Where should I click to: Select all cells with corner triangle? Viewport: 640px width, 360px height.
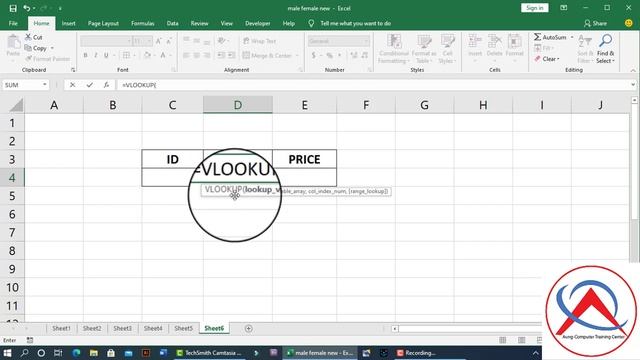click(16, 105)
